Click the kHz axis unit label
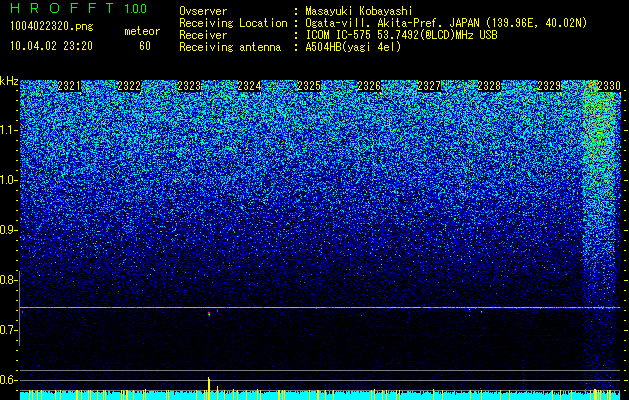 [9, 81]
